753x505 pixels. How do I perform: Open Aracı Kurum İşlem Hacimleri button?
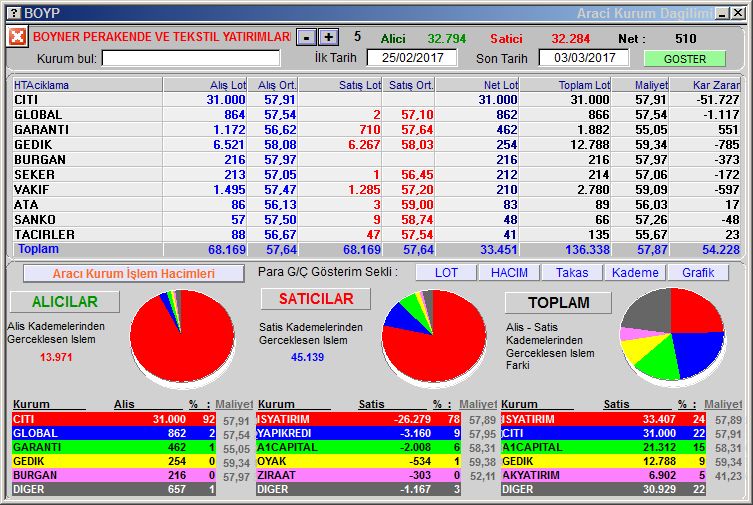pyautogui.click(x=134, y=274)
